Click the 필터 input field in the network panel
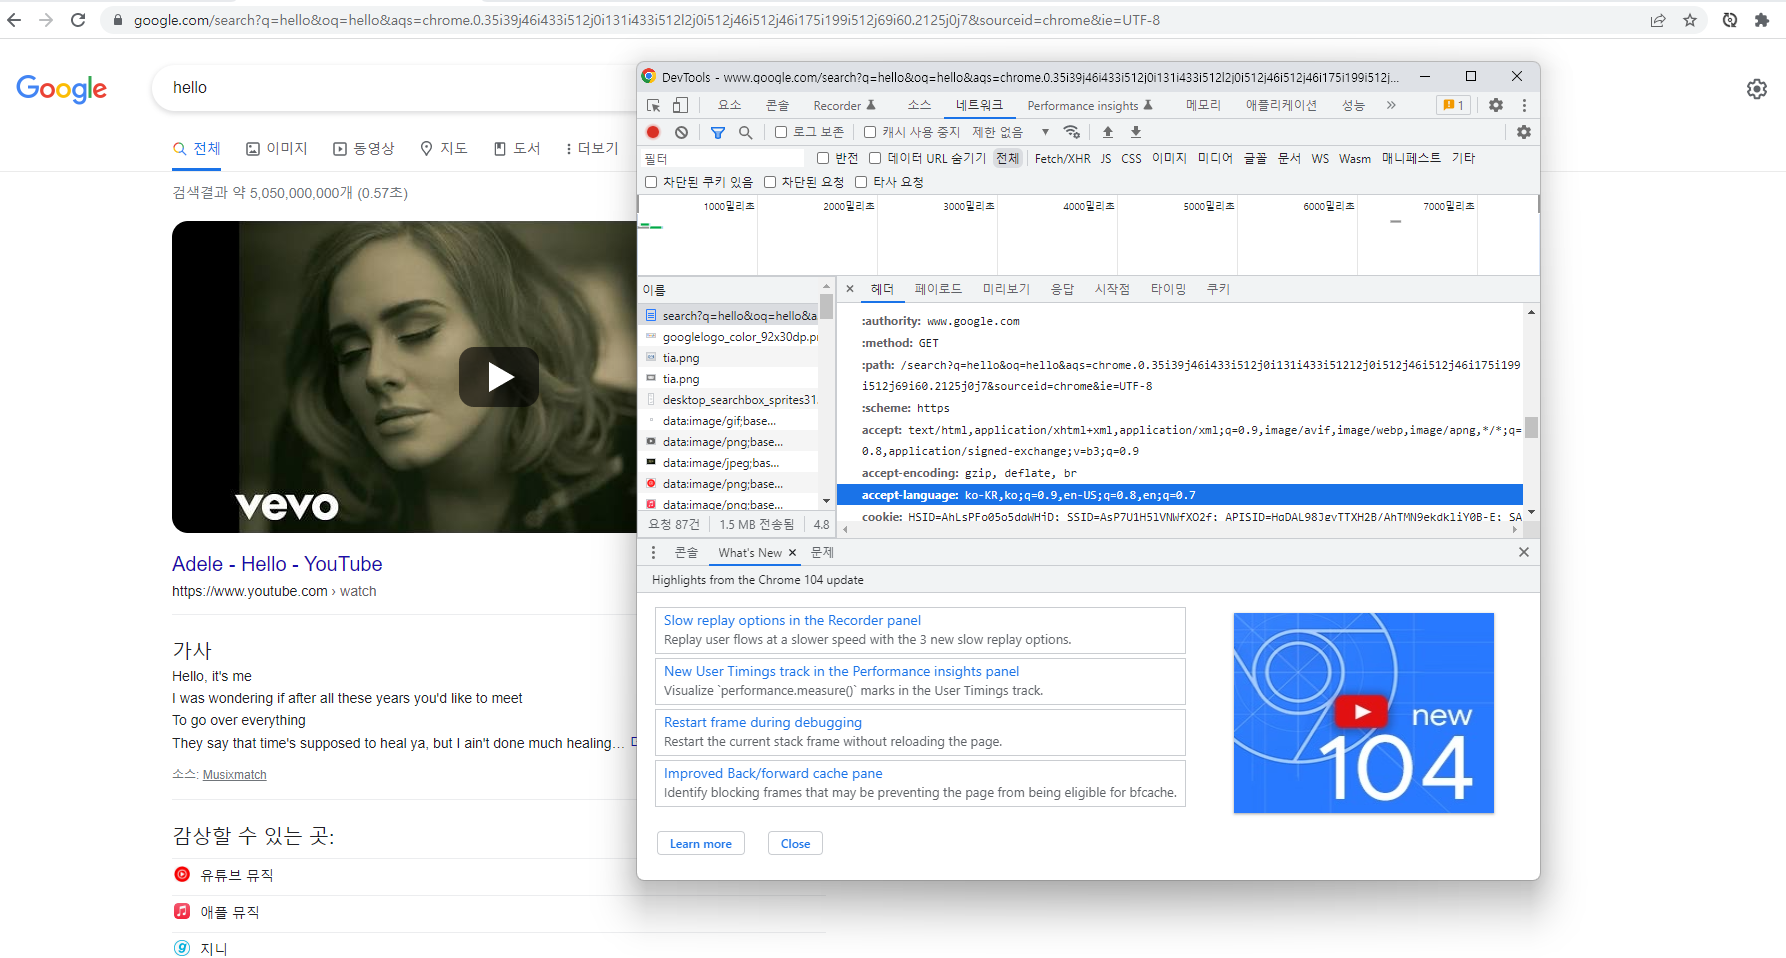1786x958 pixels. (x=723, y=158)
